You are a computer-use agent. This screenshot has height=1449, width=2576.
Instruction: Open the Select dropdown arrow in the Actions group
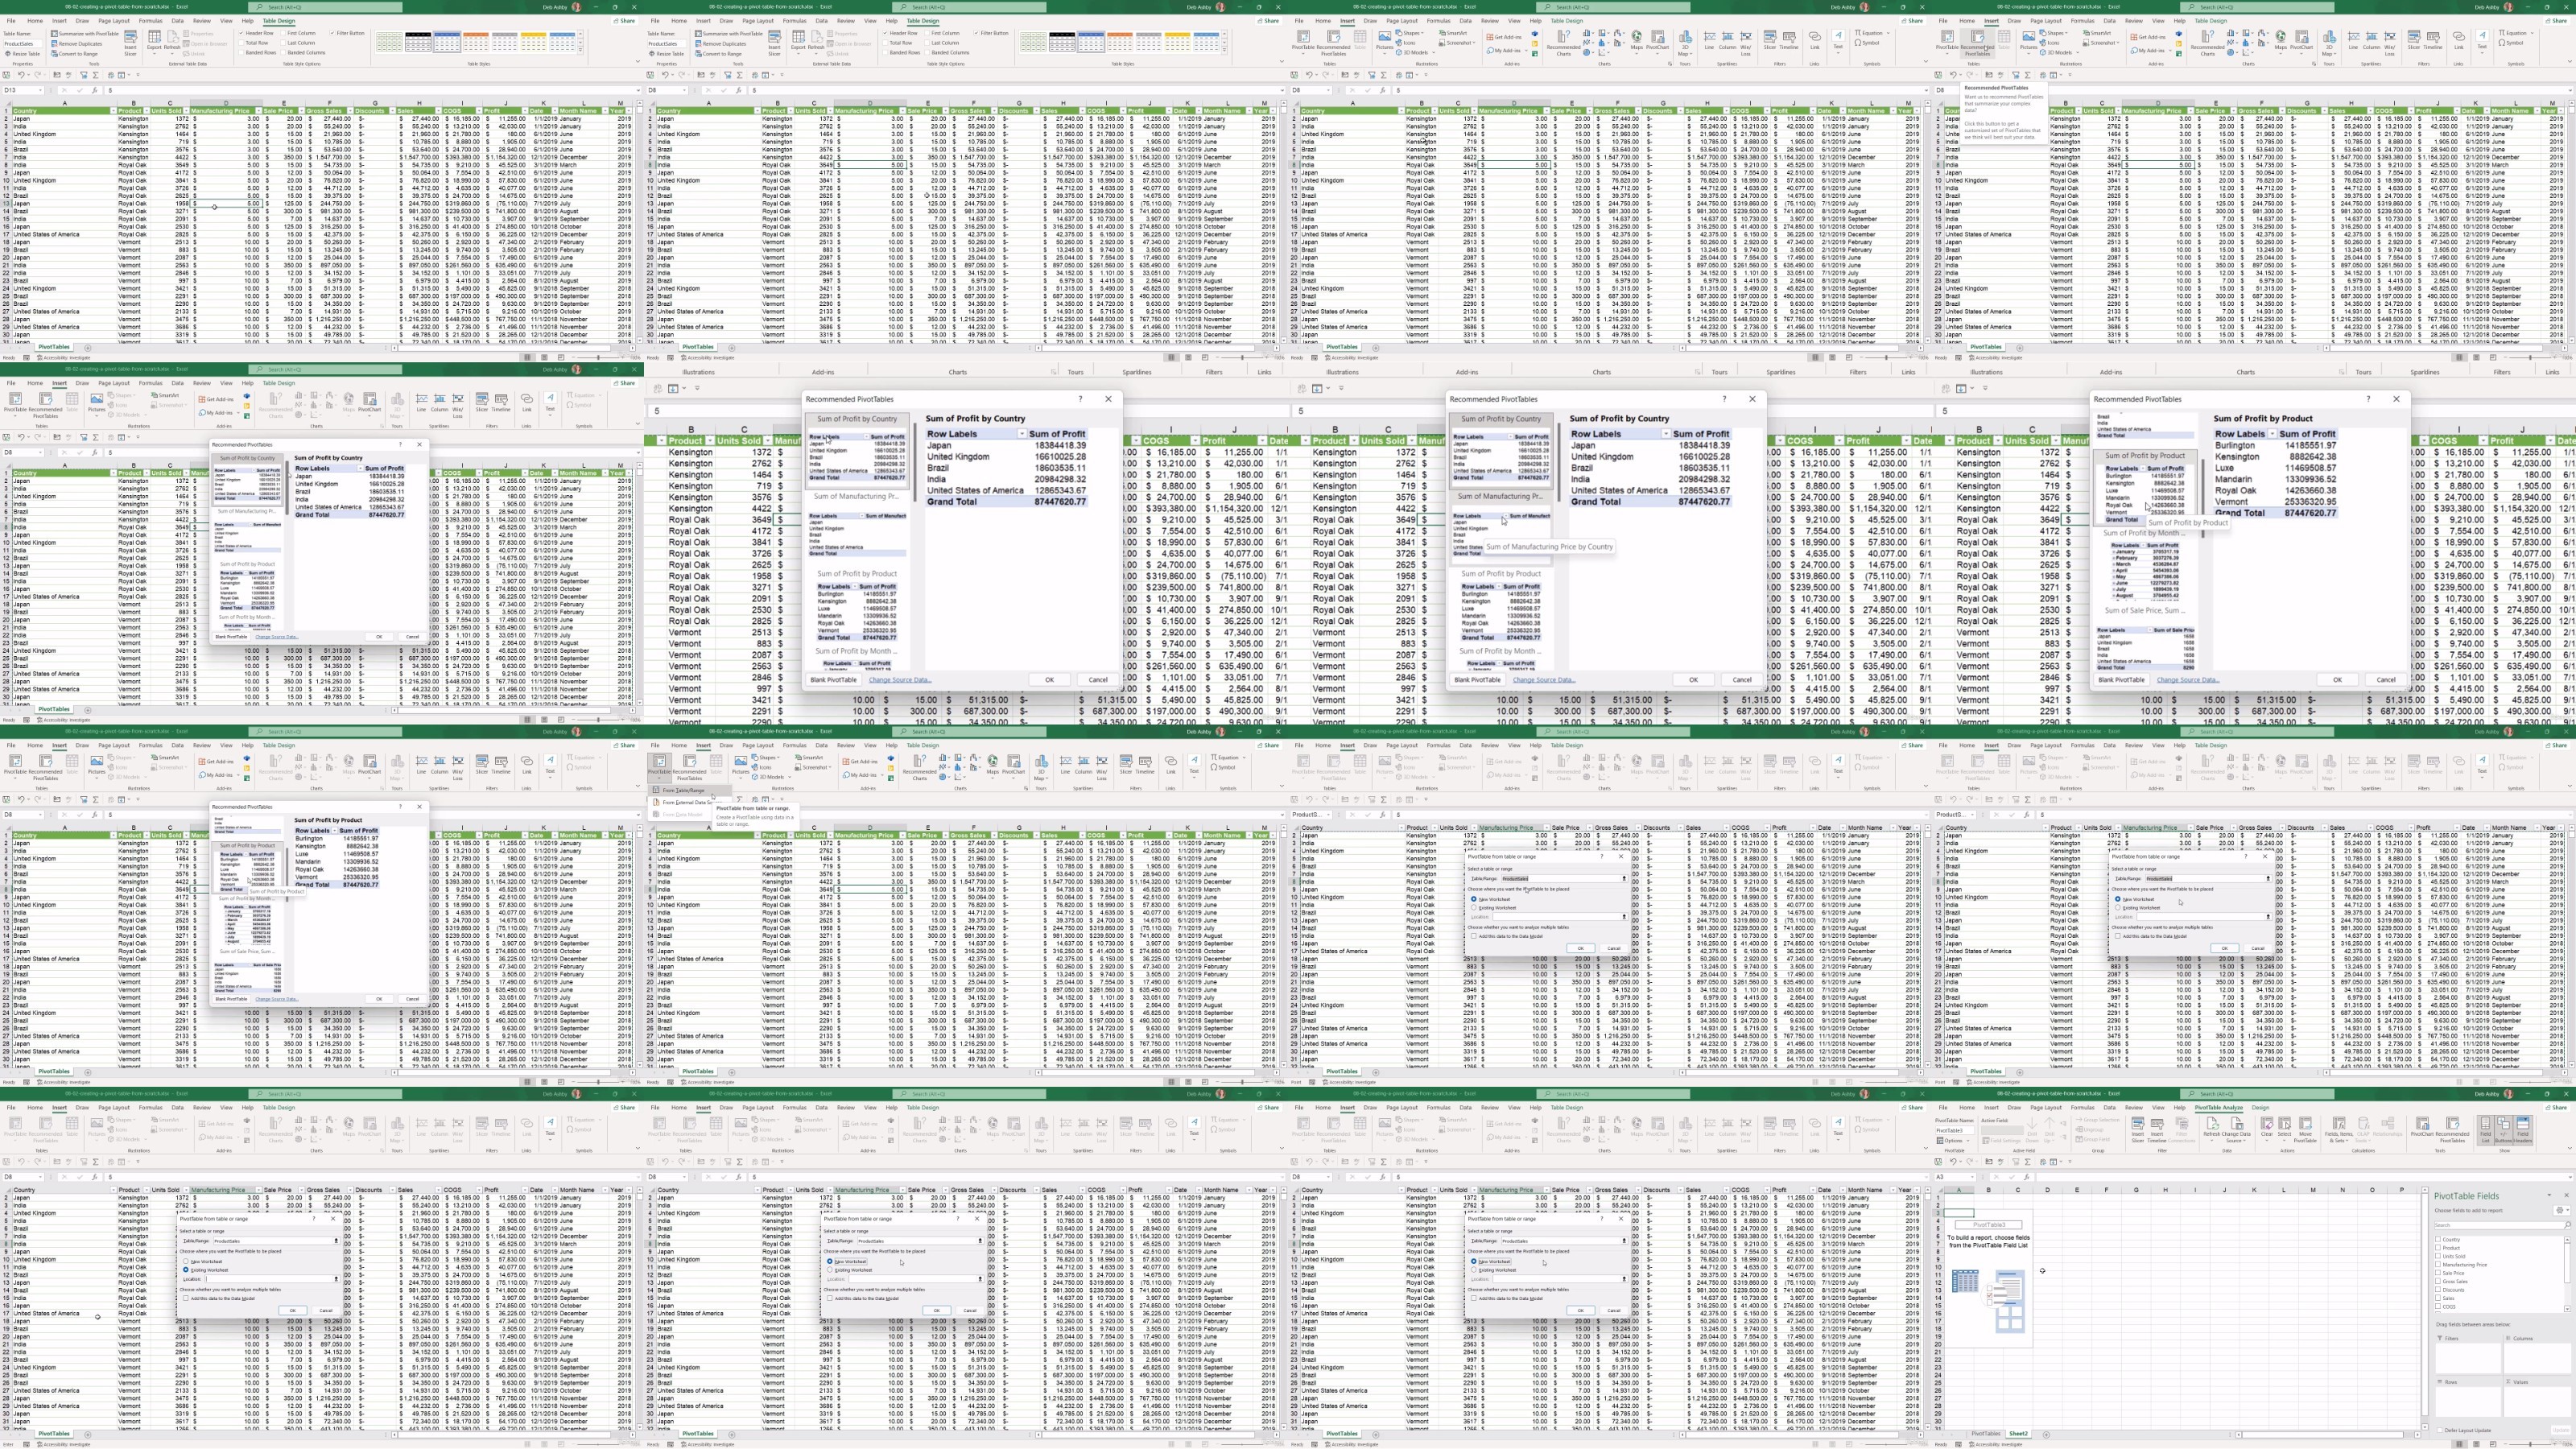pyautogui.click(x=2285, y=1141)
